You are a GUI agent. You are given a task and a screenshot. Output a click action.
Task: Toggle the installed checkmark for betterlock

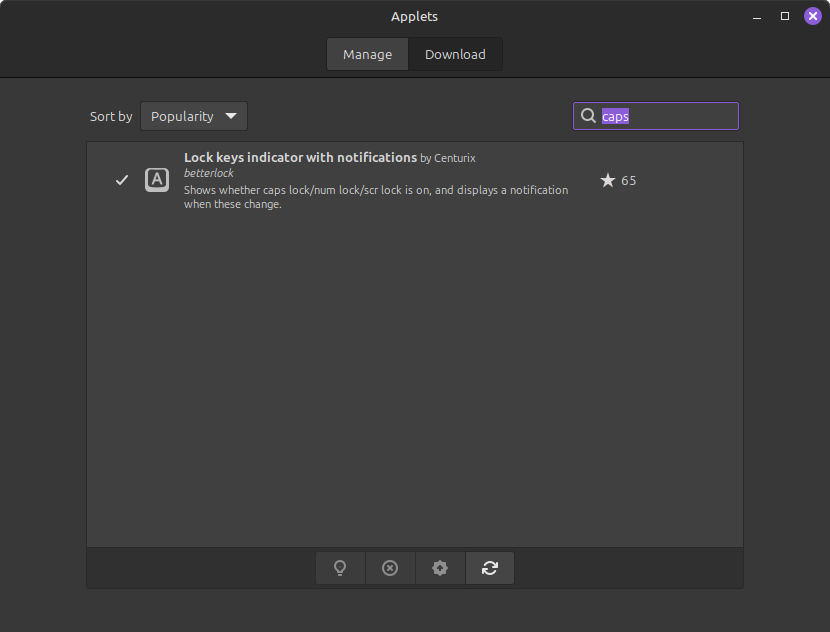pos(122,180)
